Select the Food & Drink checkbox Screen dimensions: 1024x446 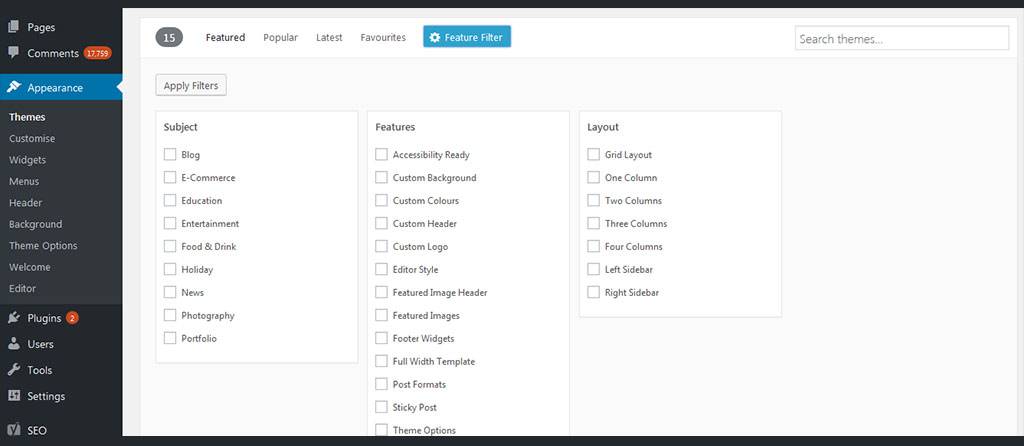[170, 246]
